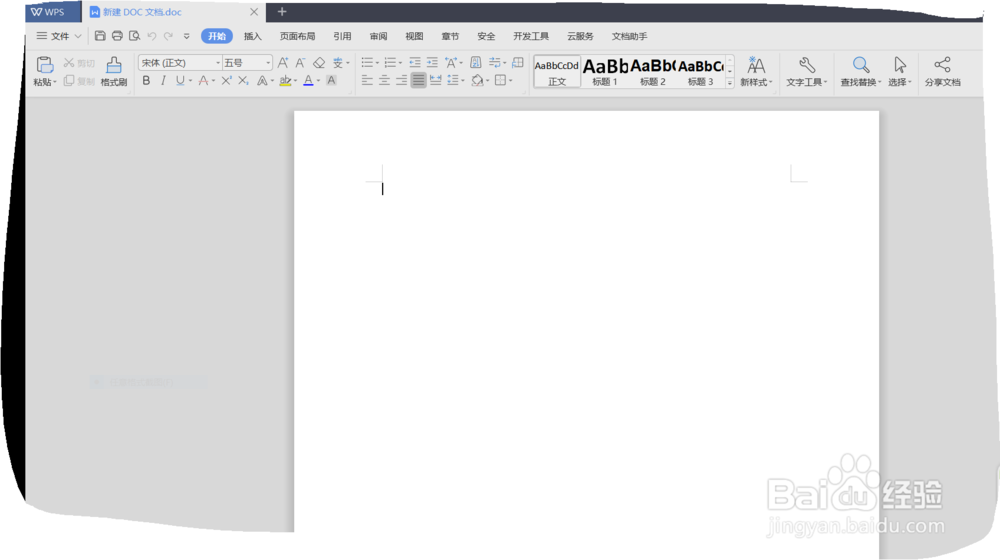Click the Copy (复制) icon
This screenshot has height=560, width=1000.
[x=69, y=80]
